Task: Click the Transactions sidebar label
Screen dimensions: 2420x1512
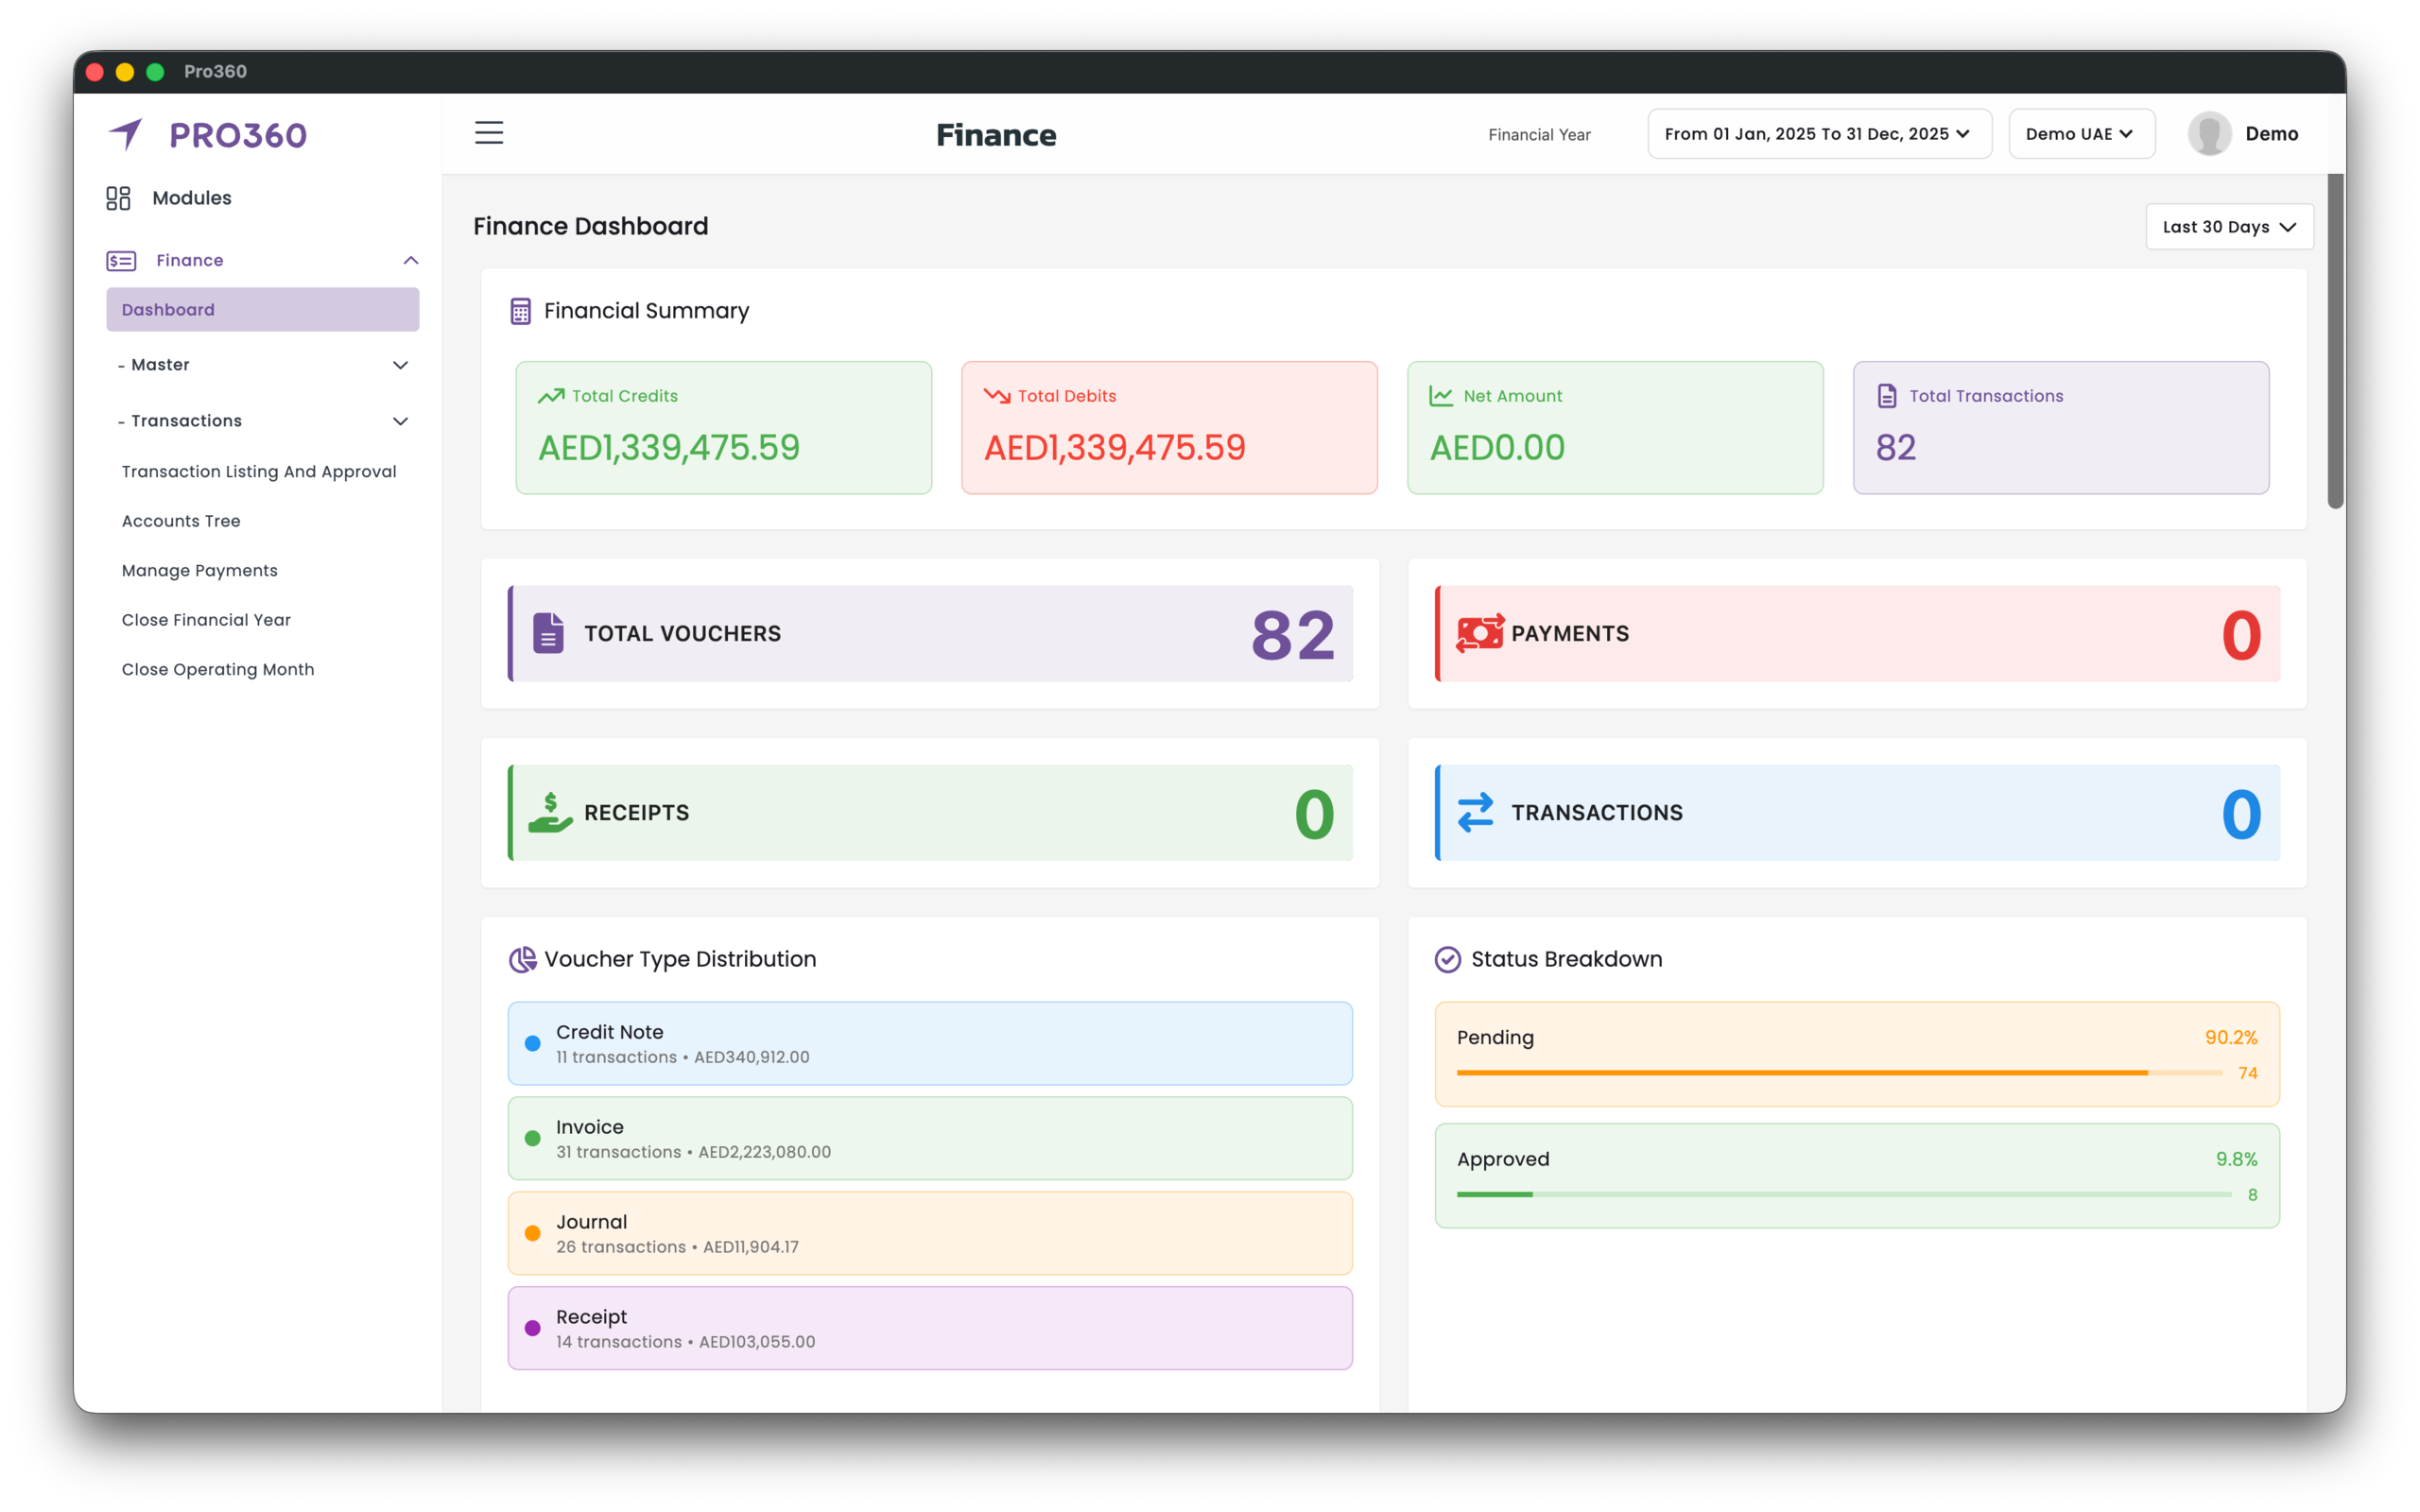Action: click(x=187, y=421)
